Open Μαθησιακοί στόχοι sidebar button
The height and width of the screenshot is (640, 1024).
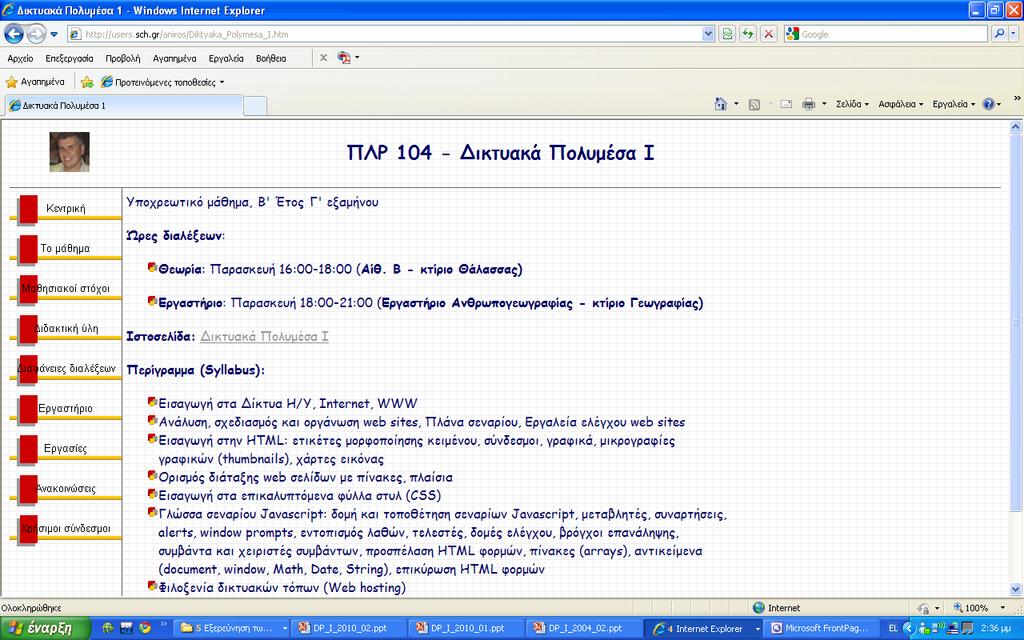pyautogui.click(x=65, y=288)
